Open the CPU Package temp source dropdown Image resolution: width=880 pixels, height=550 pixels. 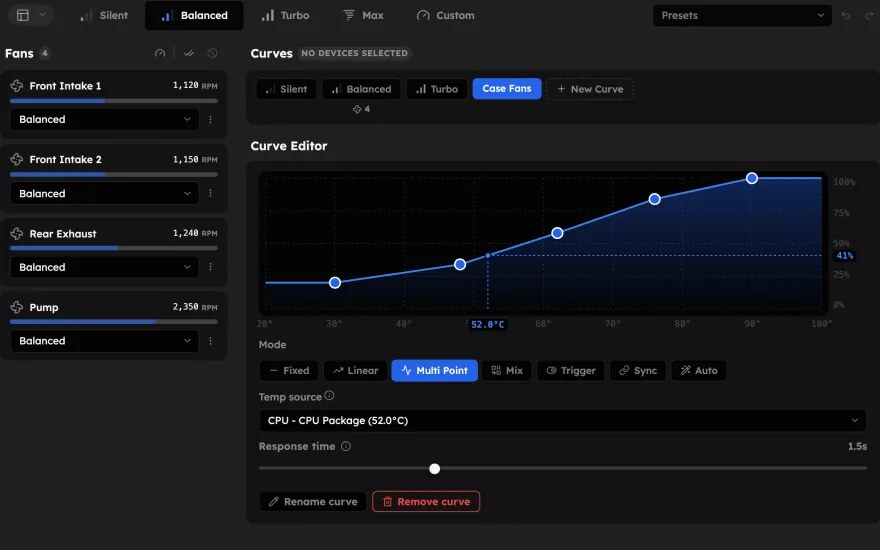pos(562,420)
